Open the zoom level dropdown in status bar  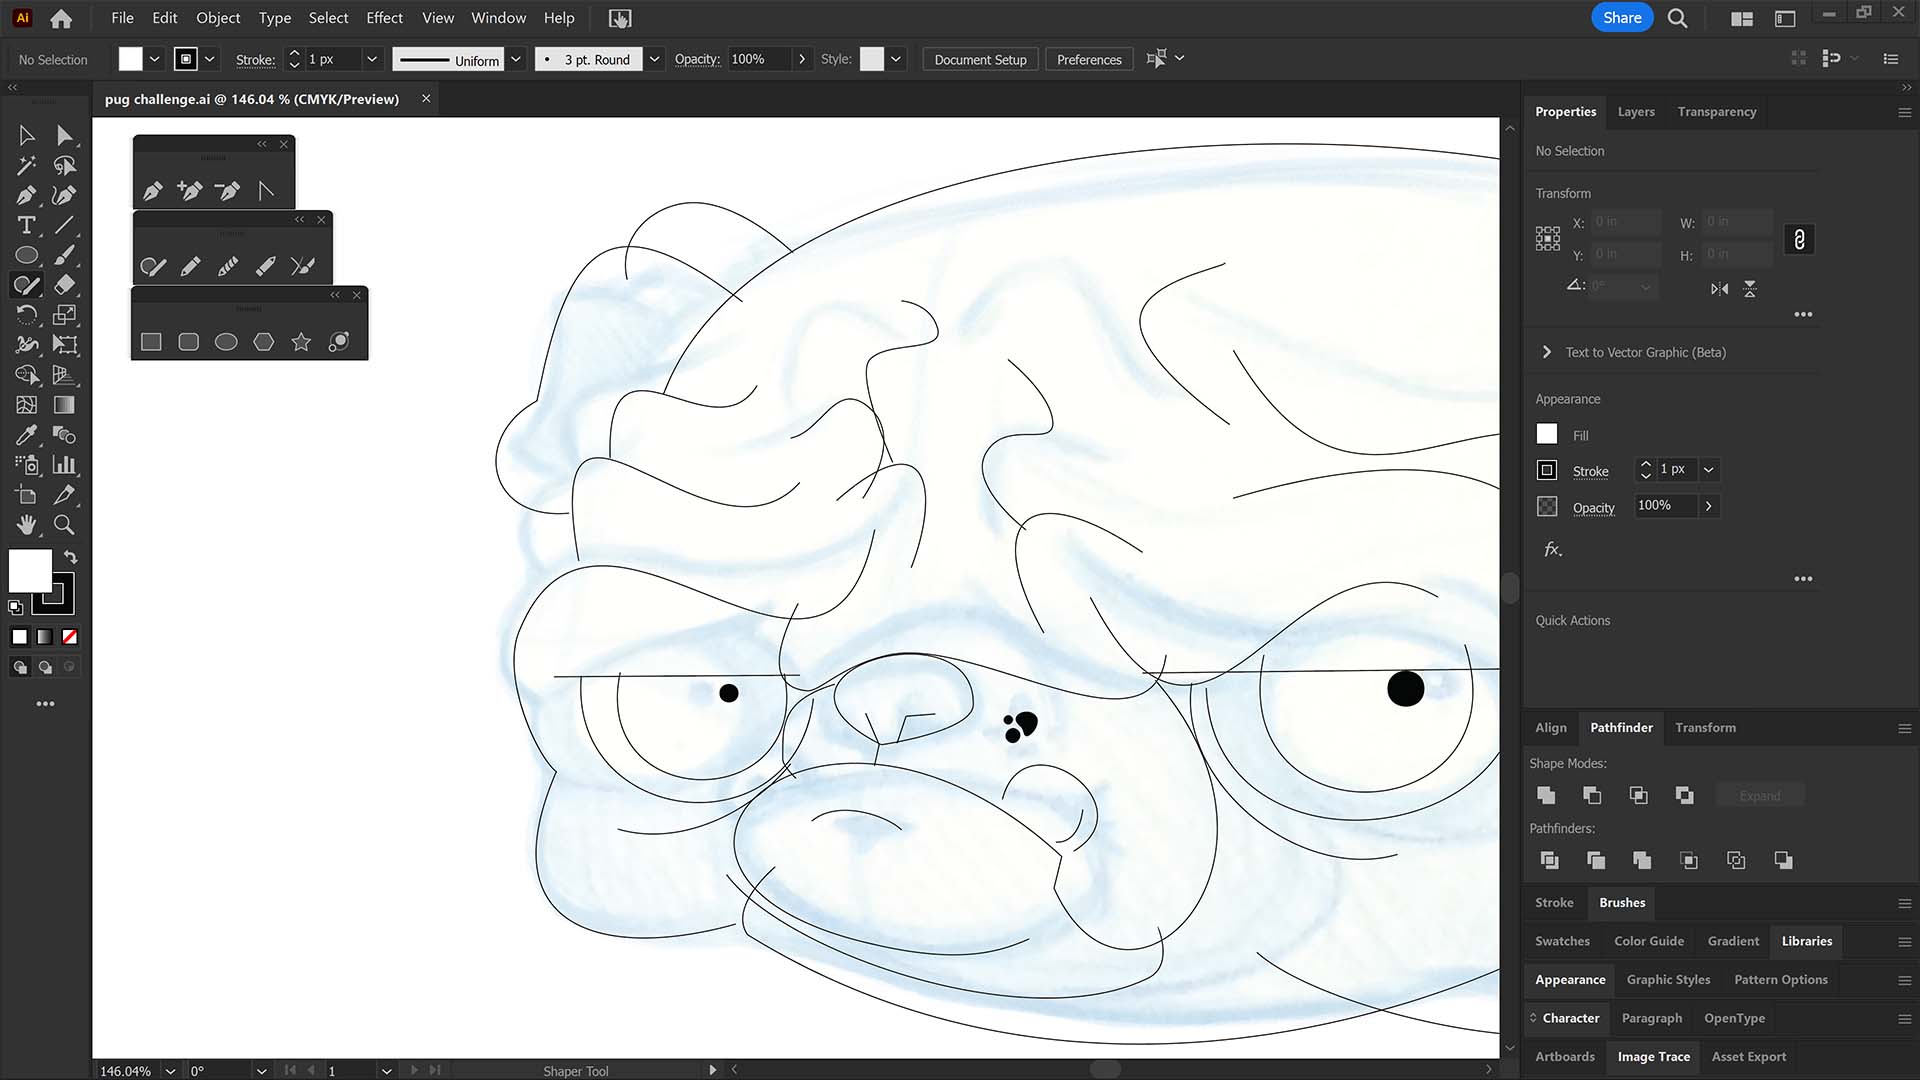coord(170,1070)
